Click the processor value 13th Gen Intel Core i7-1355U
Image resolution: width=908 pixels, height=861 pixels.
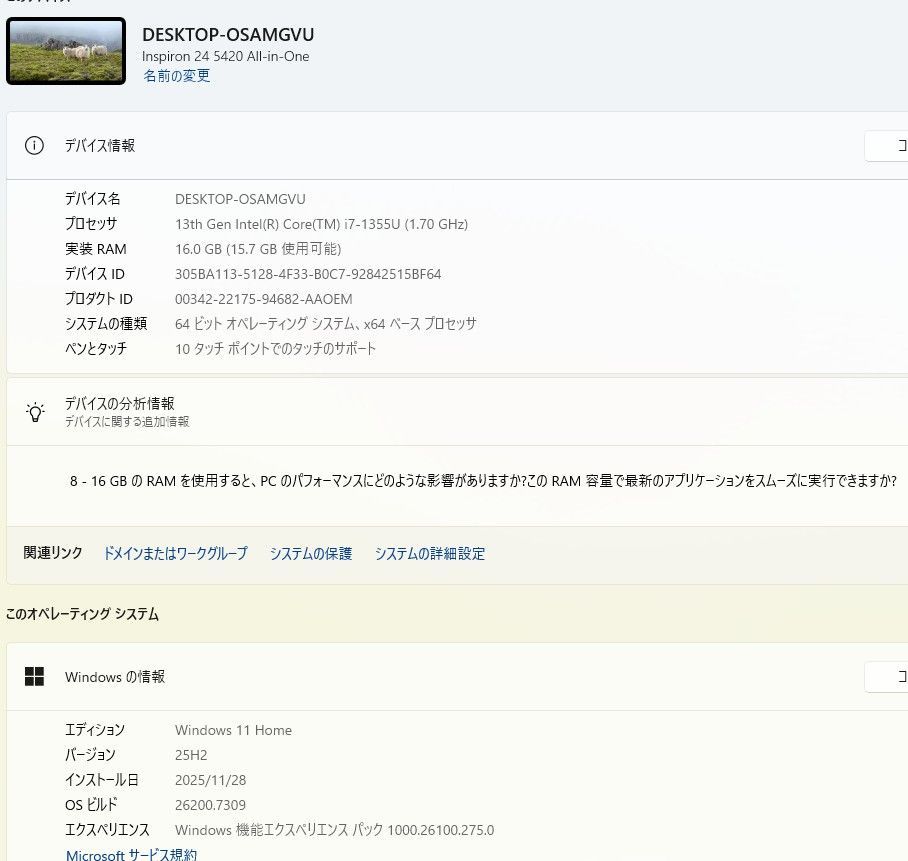coord(321,224)
